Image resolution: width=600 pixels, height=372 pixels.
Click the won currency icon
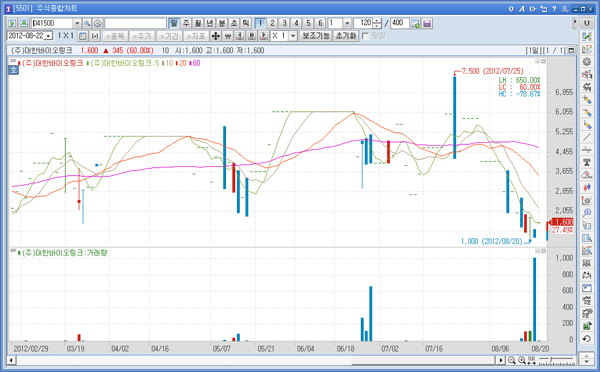228,36
